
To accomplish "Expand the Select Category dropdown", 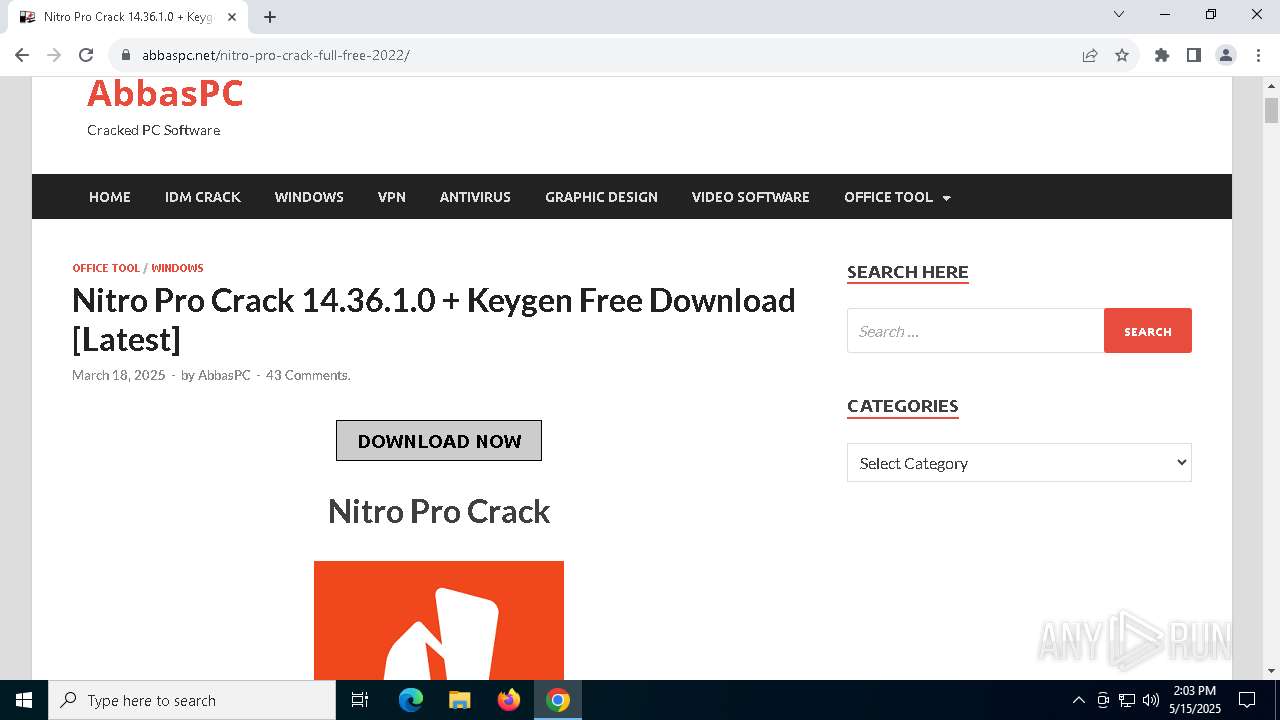I will 1019,463.
